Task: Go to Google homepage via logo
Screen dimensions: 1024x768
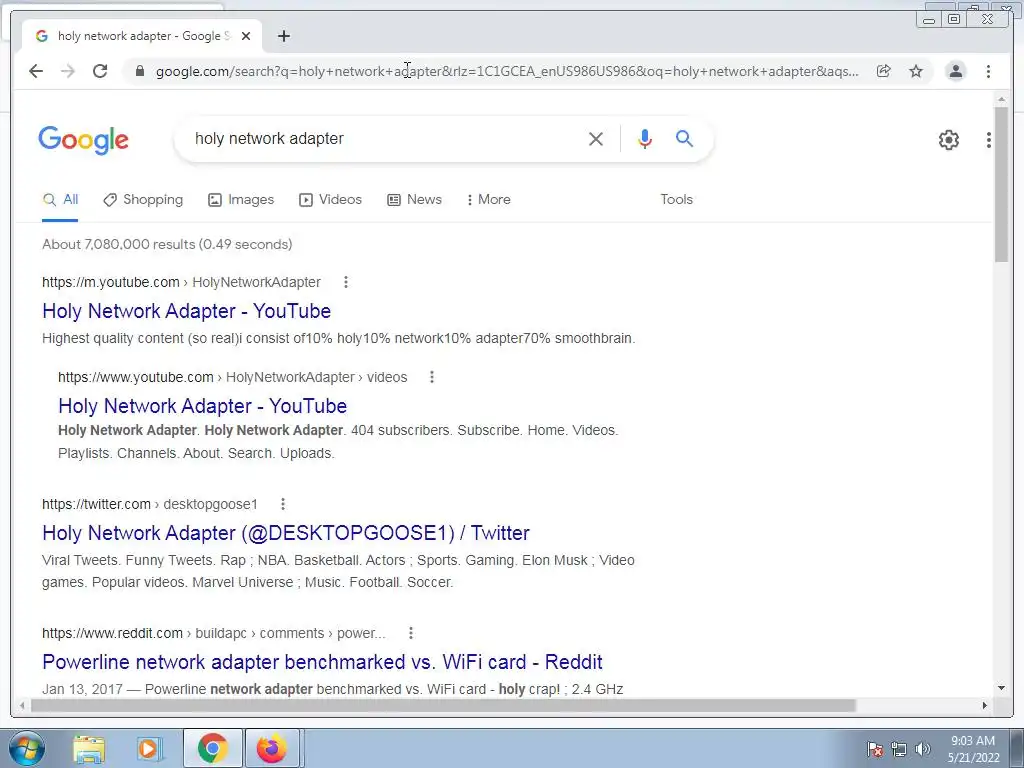Action: [84, 140]
